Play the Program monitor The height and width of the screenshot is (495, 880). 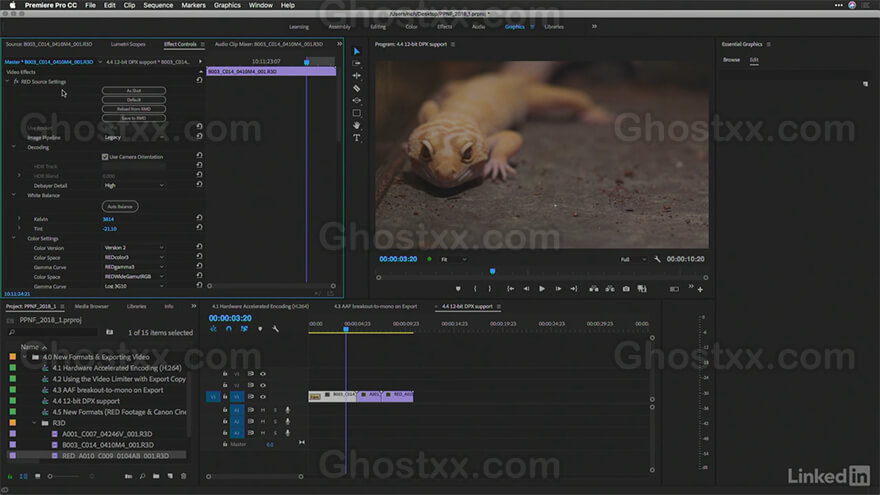(542, 288)
